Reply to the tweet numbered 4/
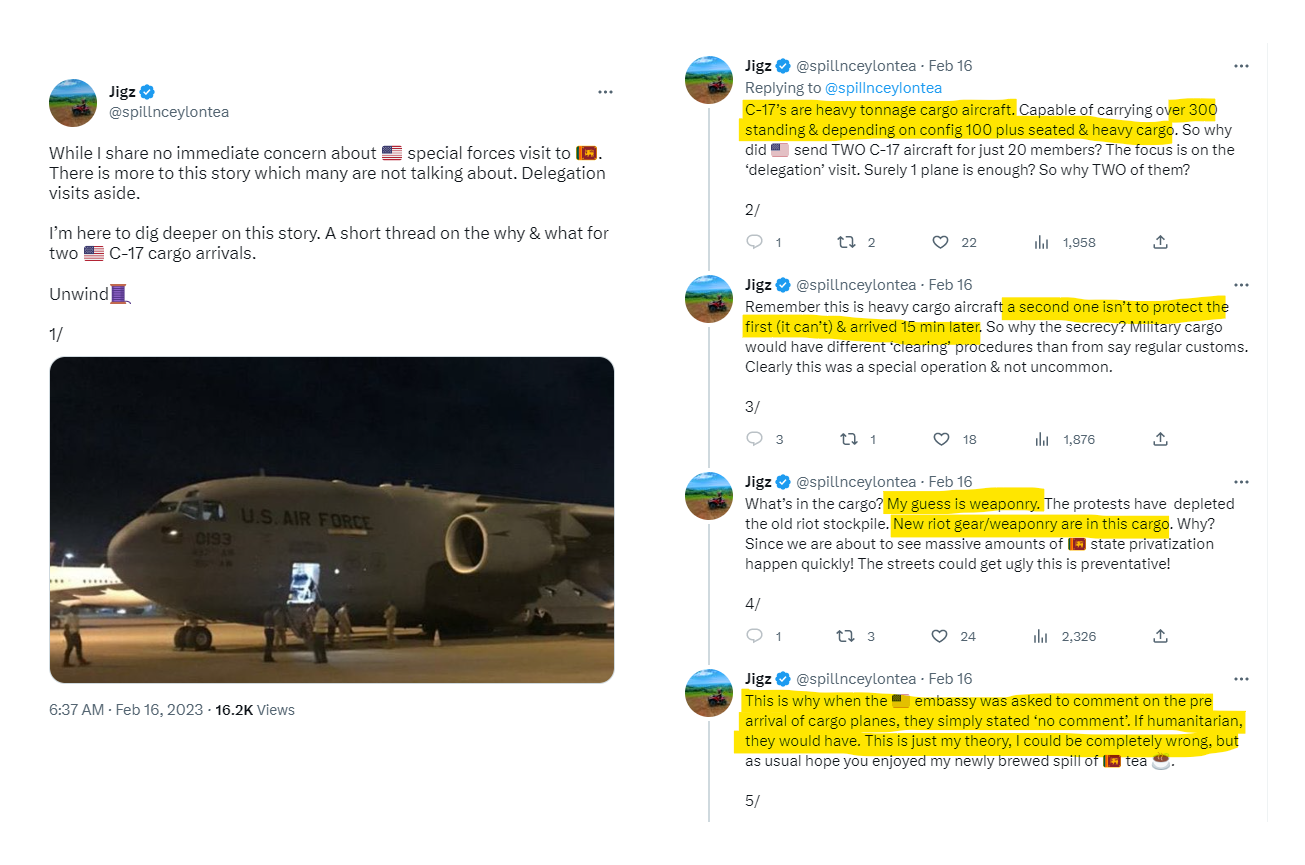Screen dimensions: 1305x865 click(x=755, y=636)
